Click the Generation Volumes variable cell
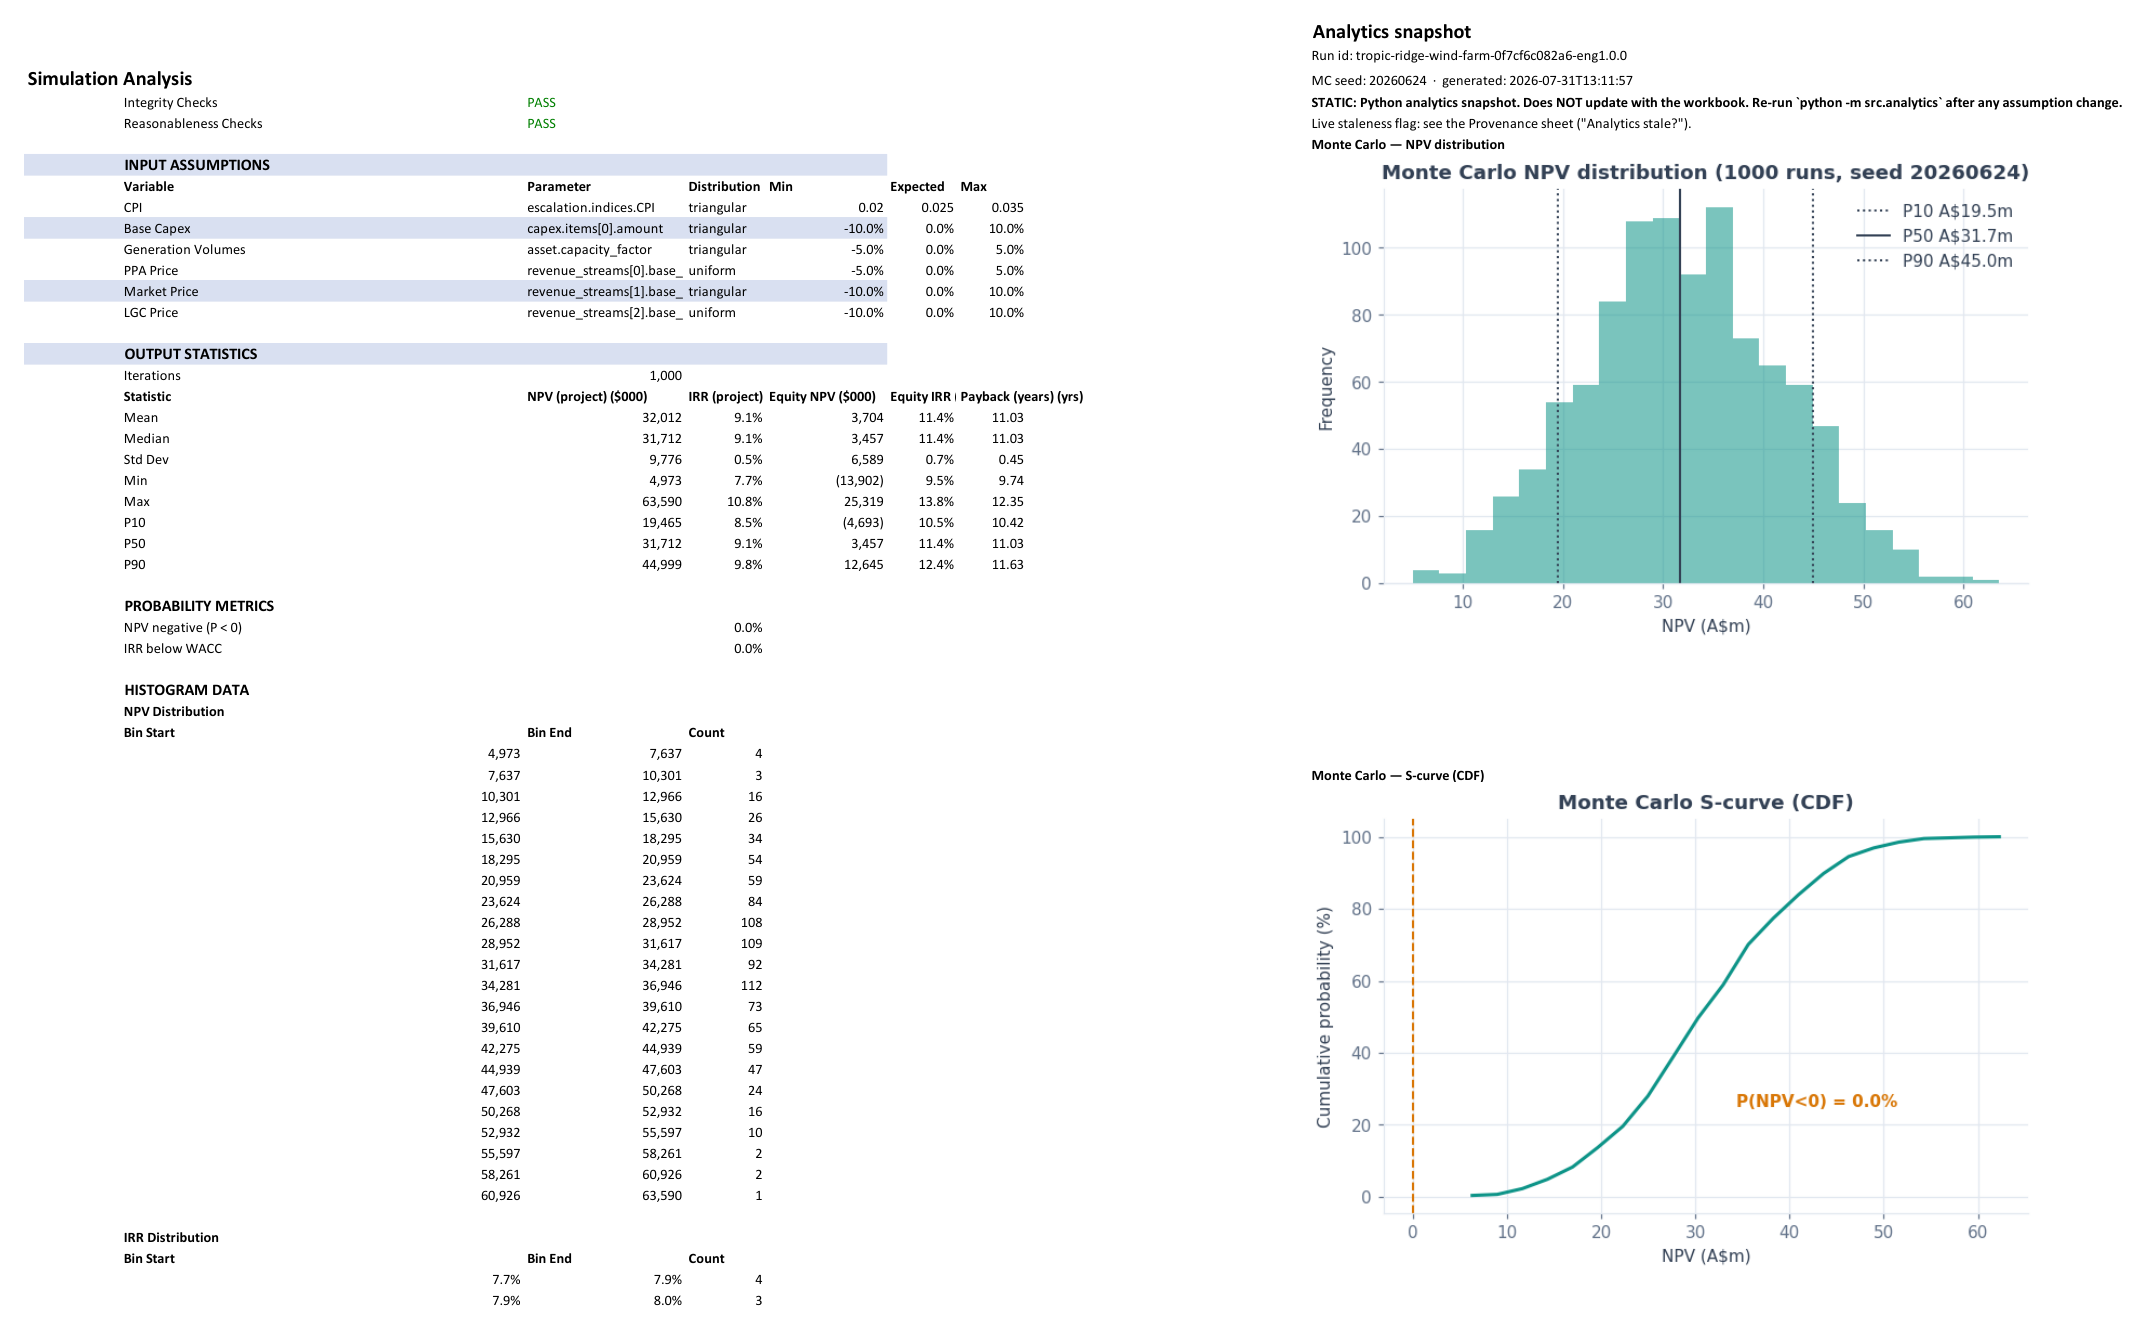2146x1330 pixels. (185, 250)
